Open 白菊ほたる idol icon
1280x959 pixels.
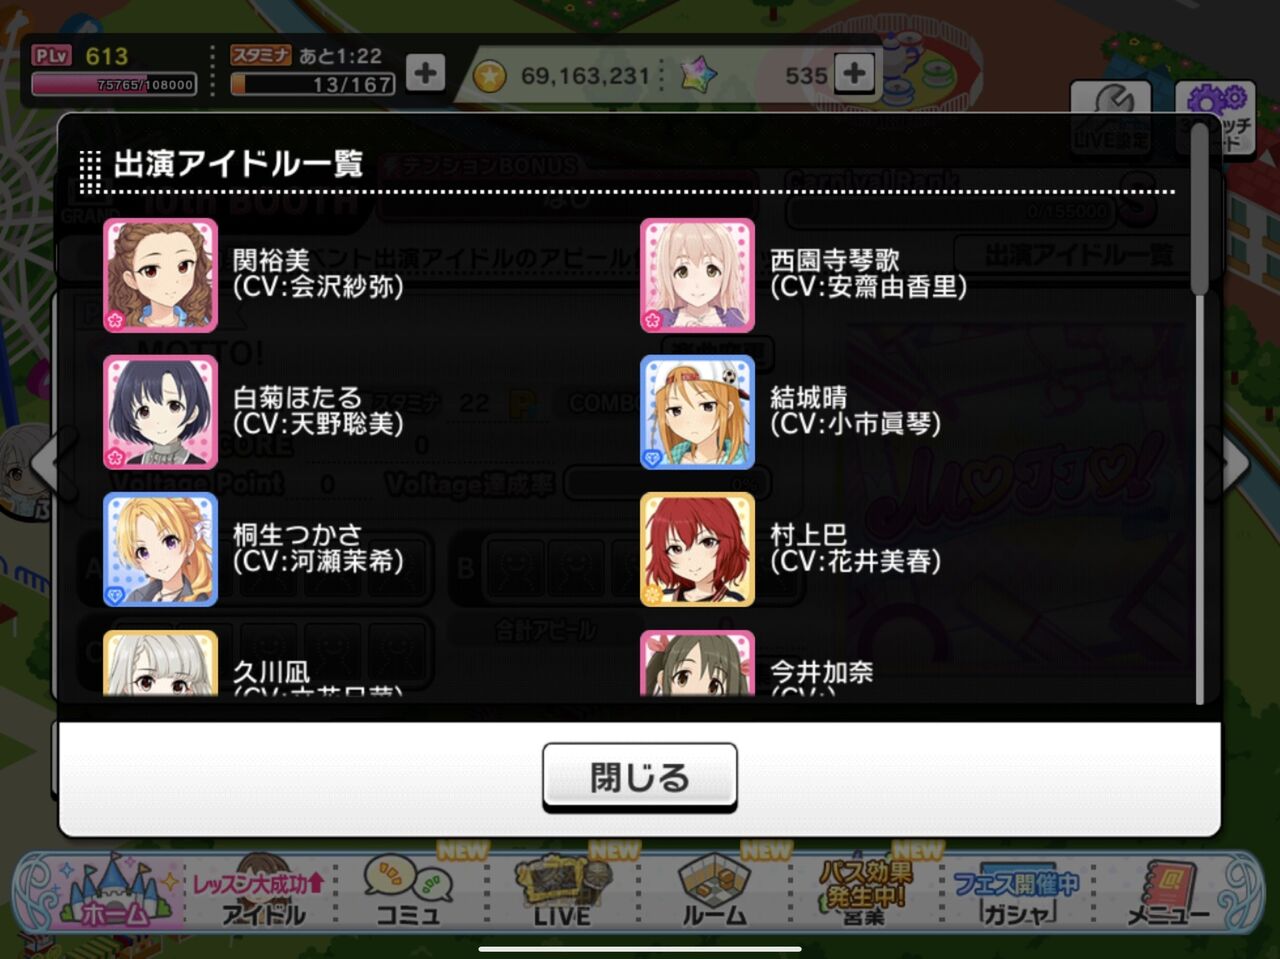(x=160, y=412)
